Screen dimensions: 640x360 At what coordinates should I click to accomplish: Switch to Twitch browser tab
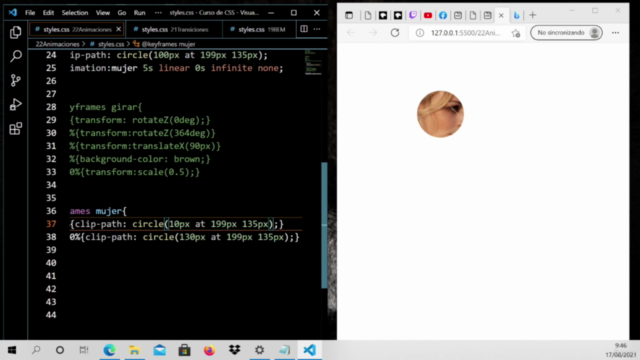(413, 16)
